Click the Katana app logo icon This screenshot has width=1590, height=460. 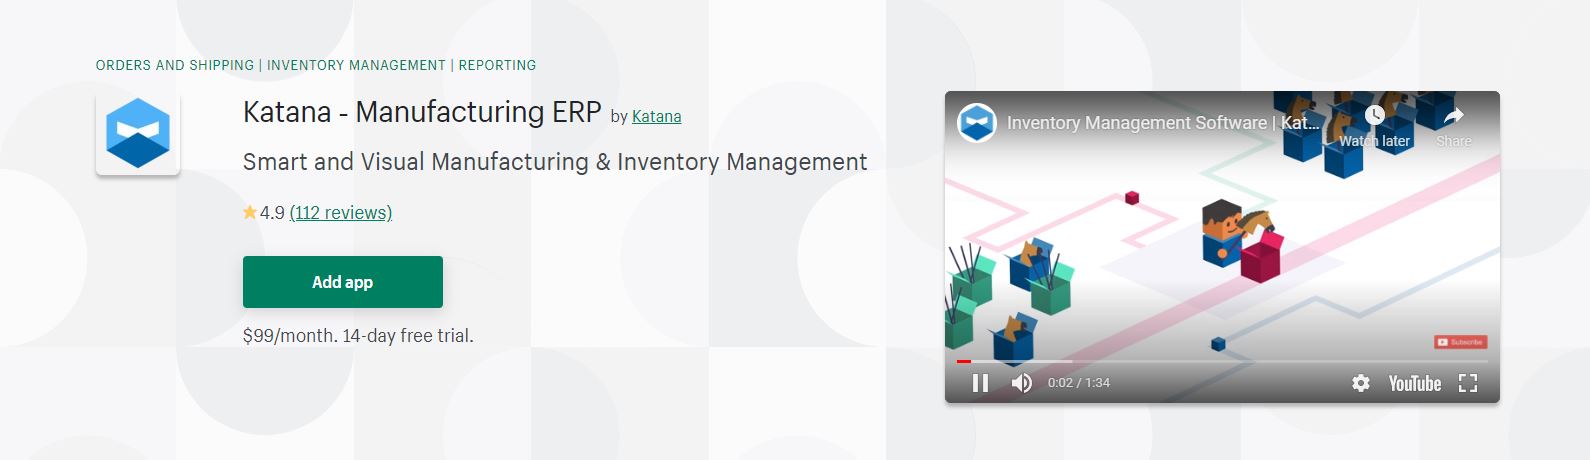[138, 133]
